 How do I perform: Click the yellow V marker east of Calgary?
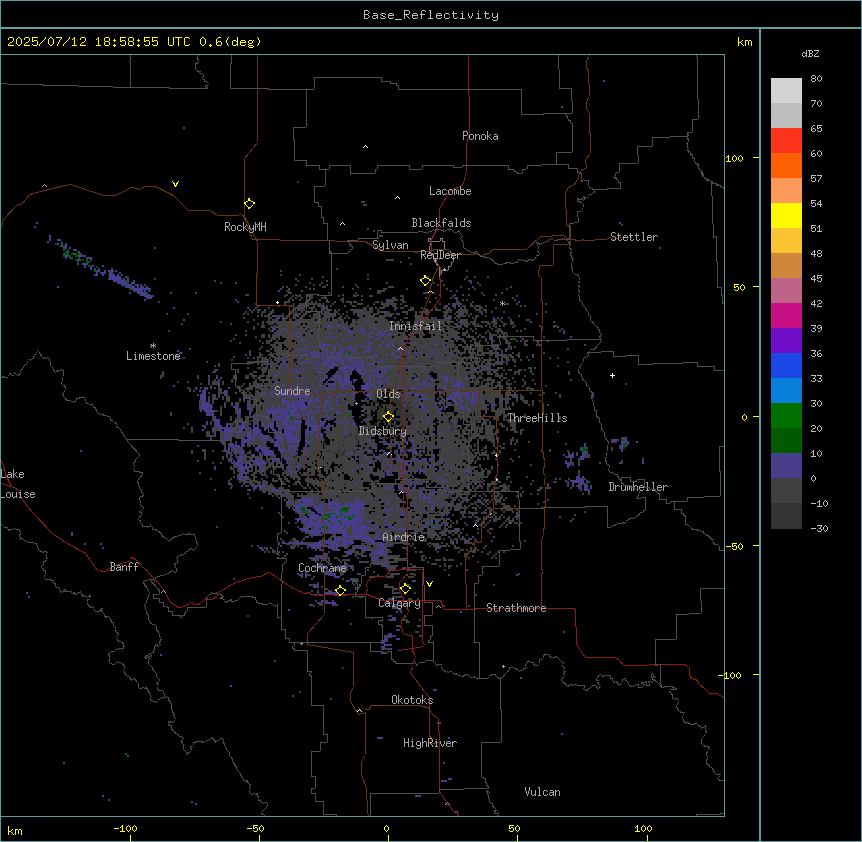pos(429,584)
